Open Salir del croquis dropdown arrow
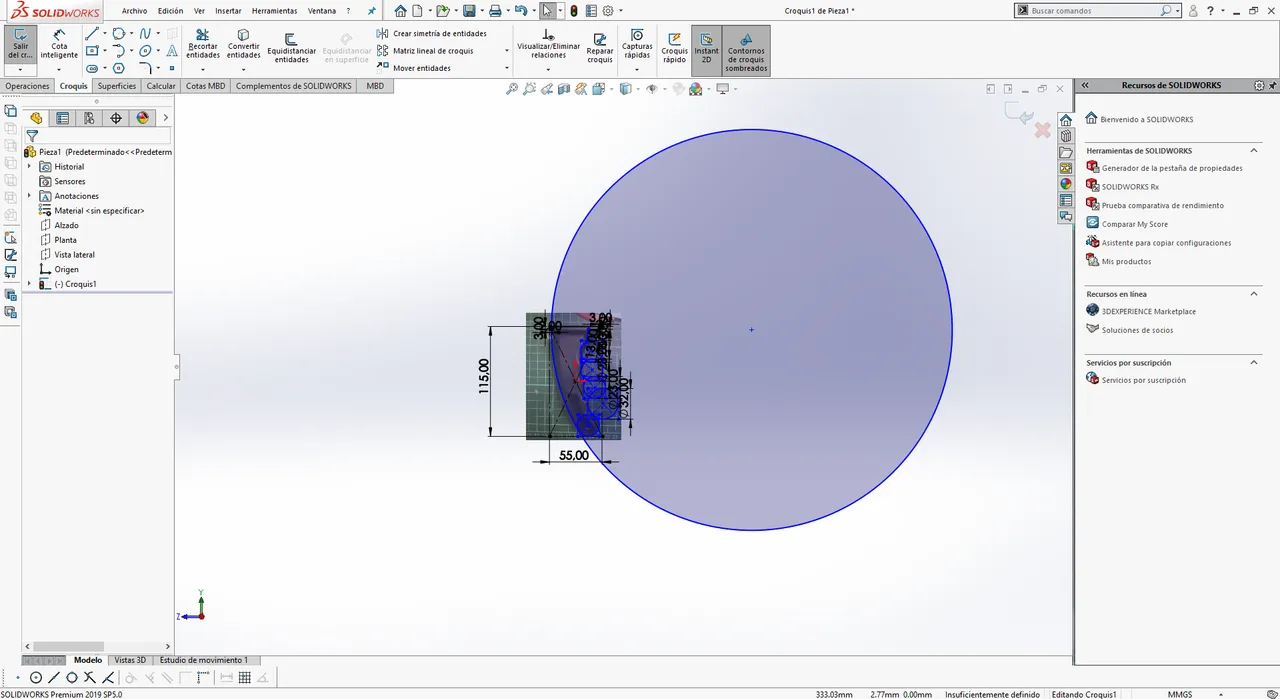The image size is (1280, 699). coord(20,70)
